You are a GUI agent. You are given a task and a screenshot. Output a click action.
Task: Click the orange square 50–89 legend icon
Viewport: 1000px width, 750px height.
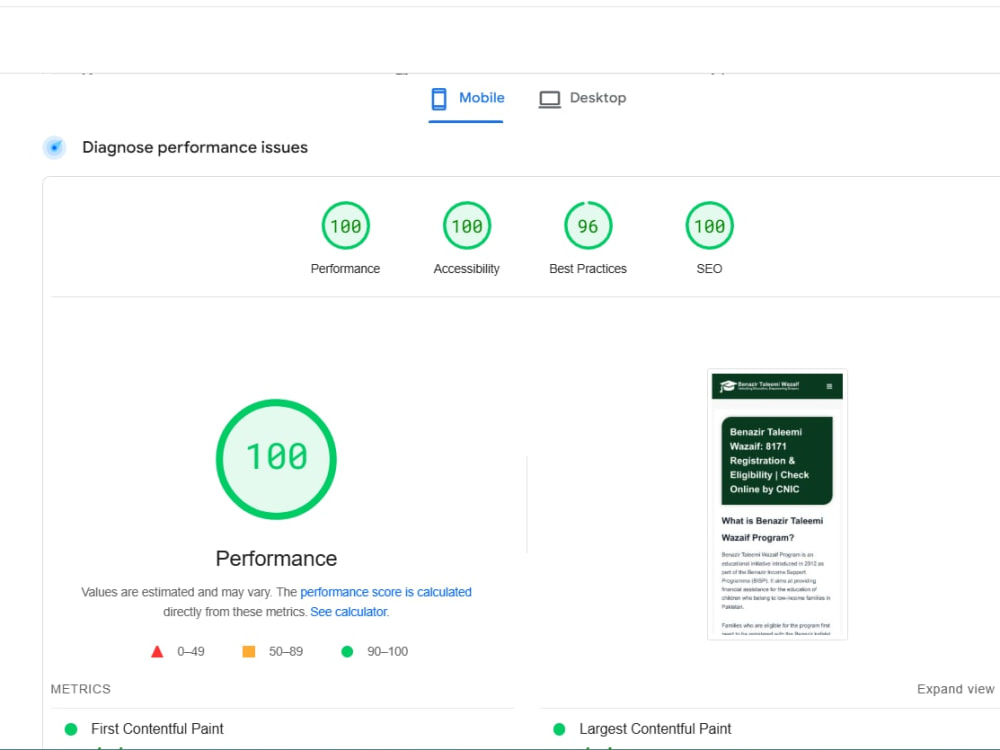(249, 651)
